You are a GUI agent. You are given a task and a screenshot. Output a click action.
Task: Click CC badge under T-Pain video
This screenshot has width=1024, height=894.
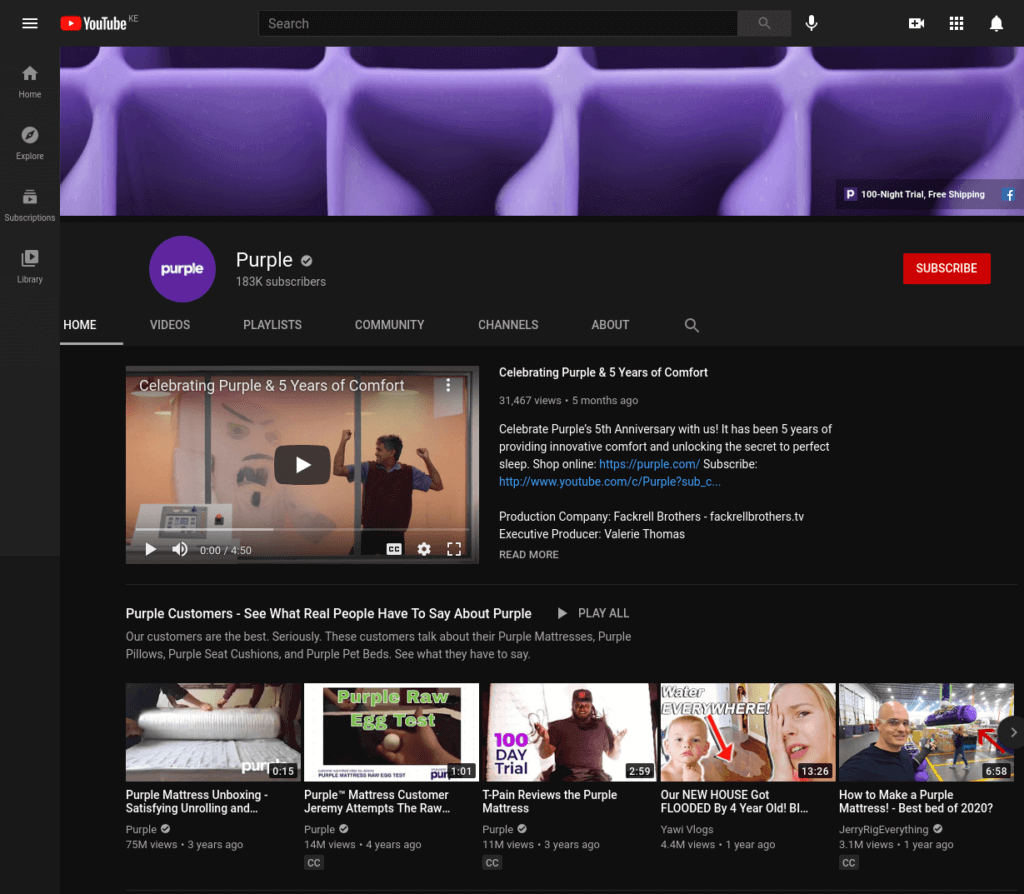click(x=492, y=863)
